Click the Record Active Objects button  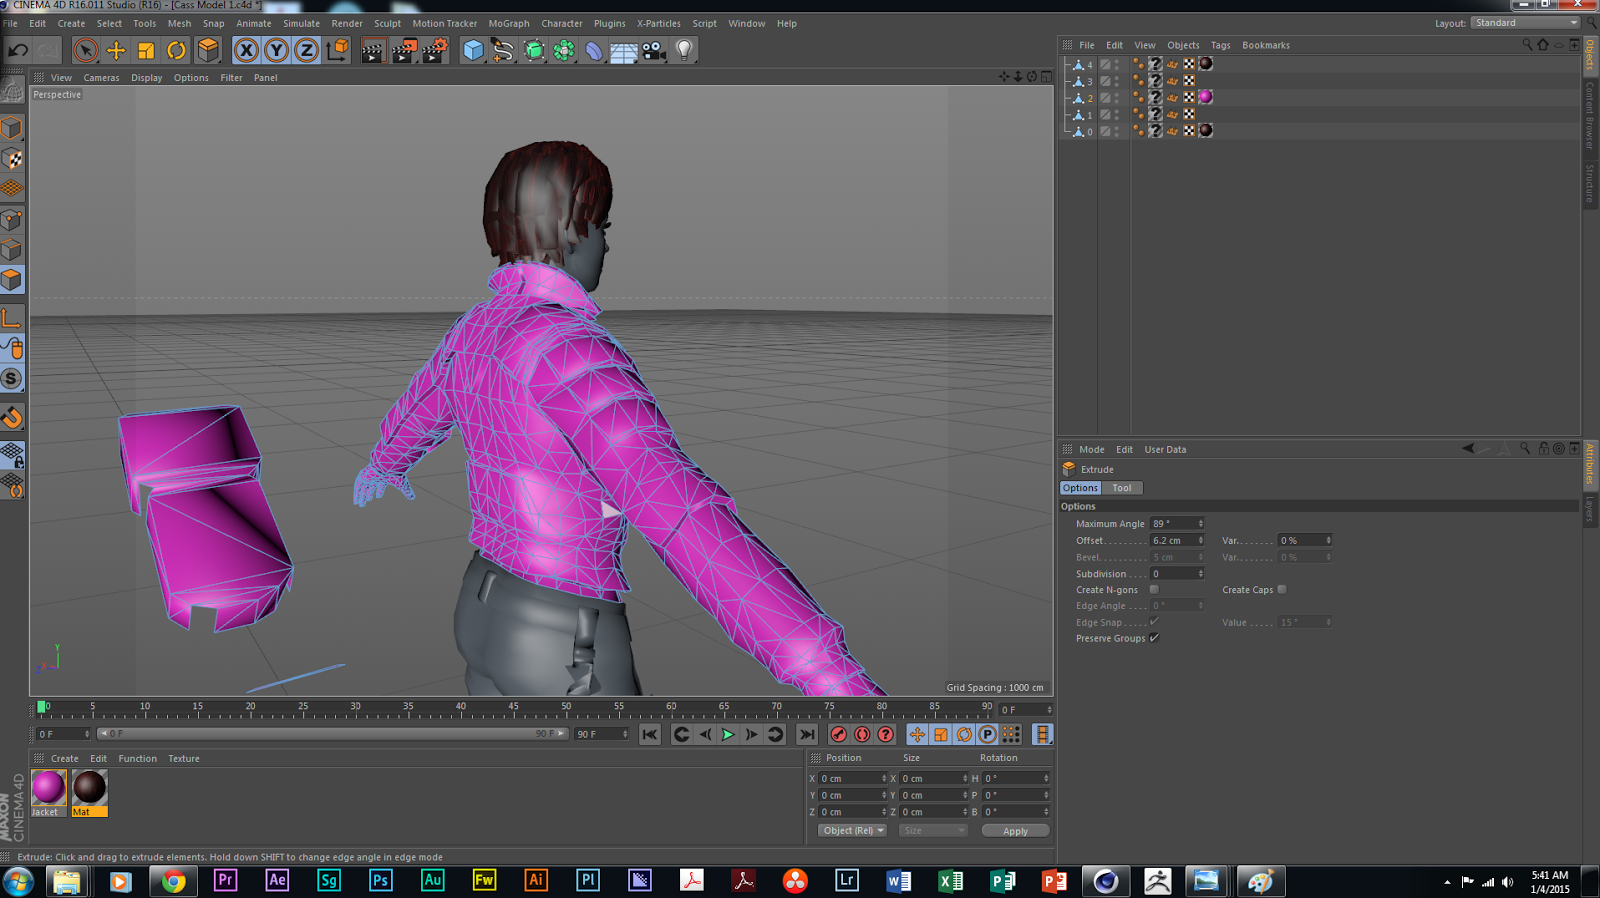coord(838,735)
